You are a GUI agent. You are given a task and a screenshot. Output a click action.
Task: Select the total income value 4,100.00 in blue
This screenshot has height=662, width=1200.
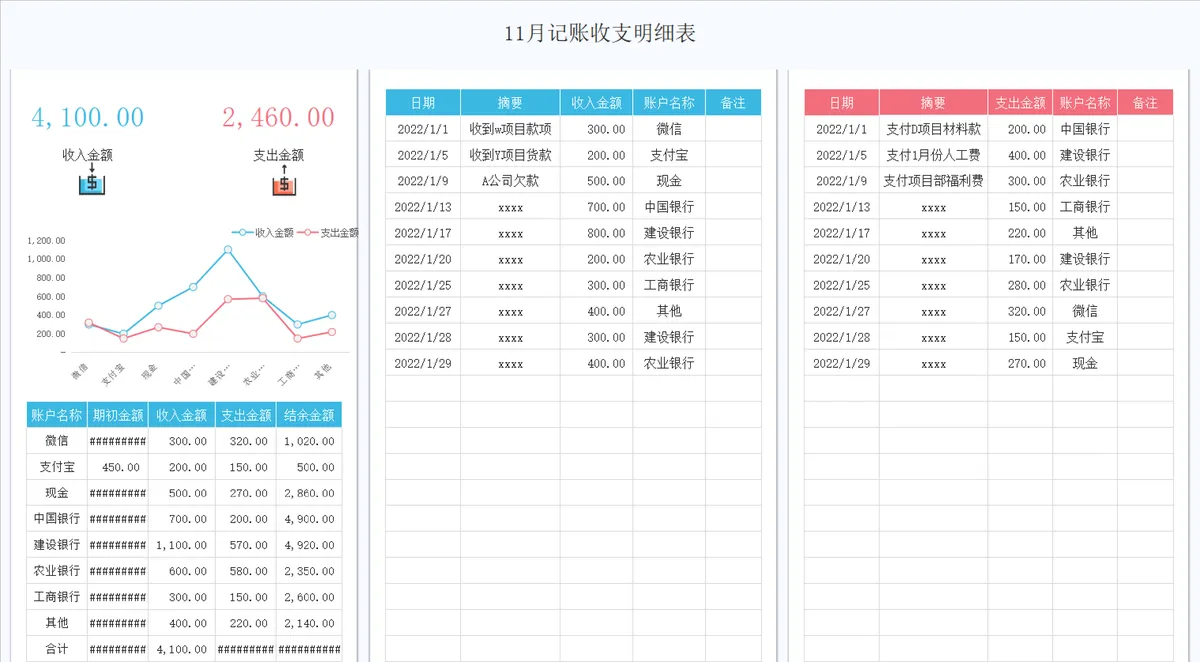pyautogui.click(x=88, y=117)
